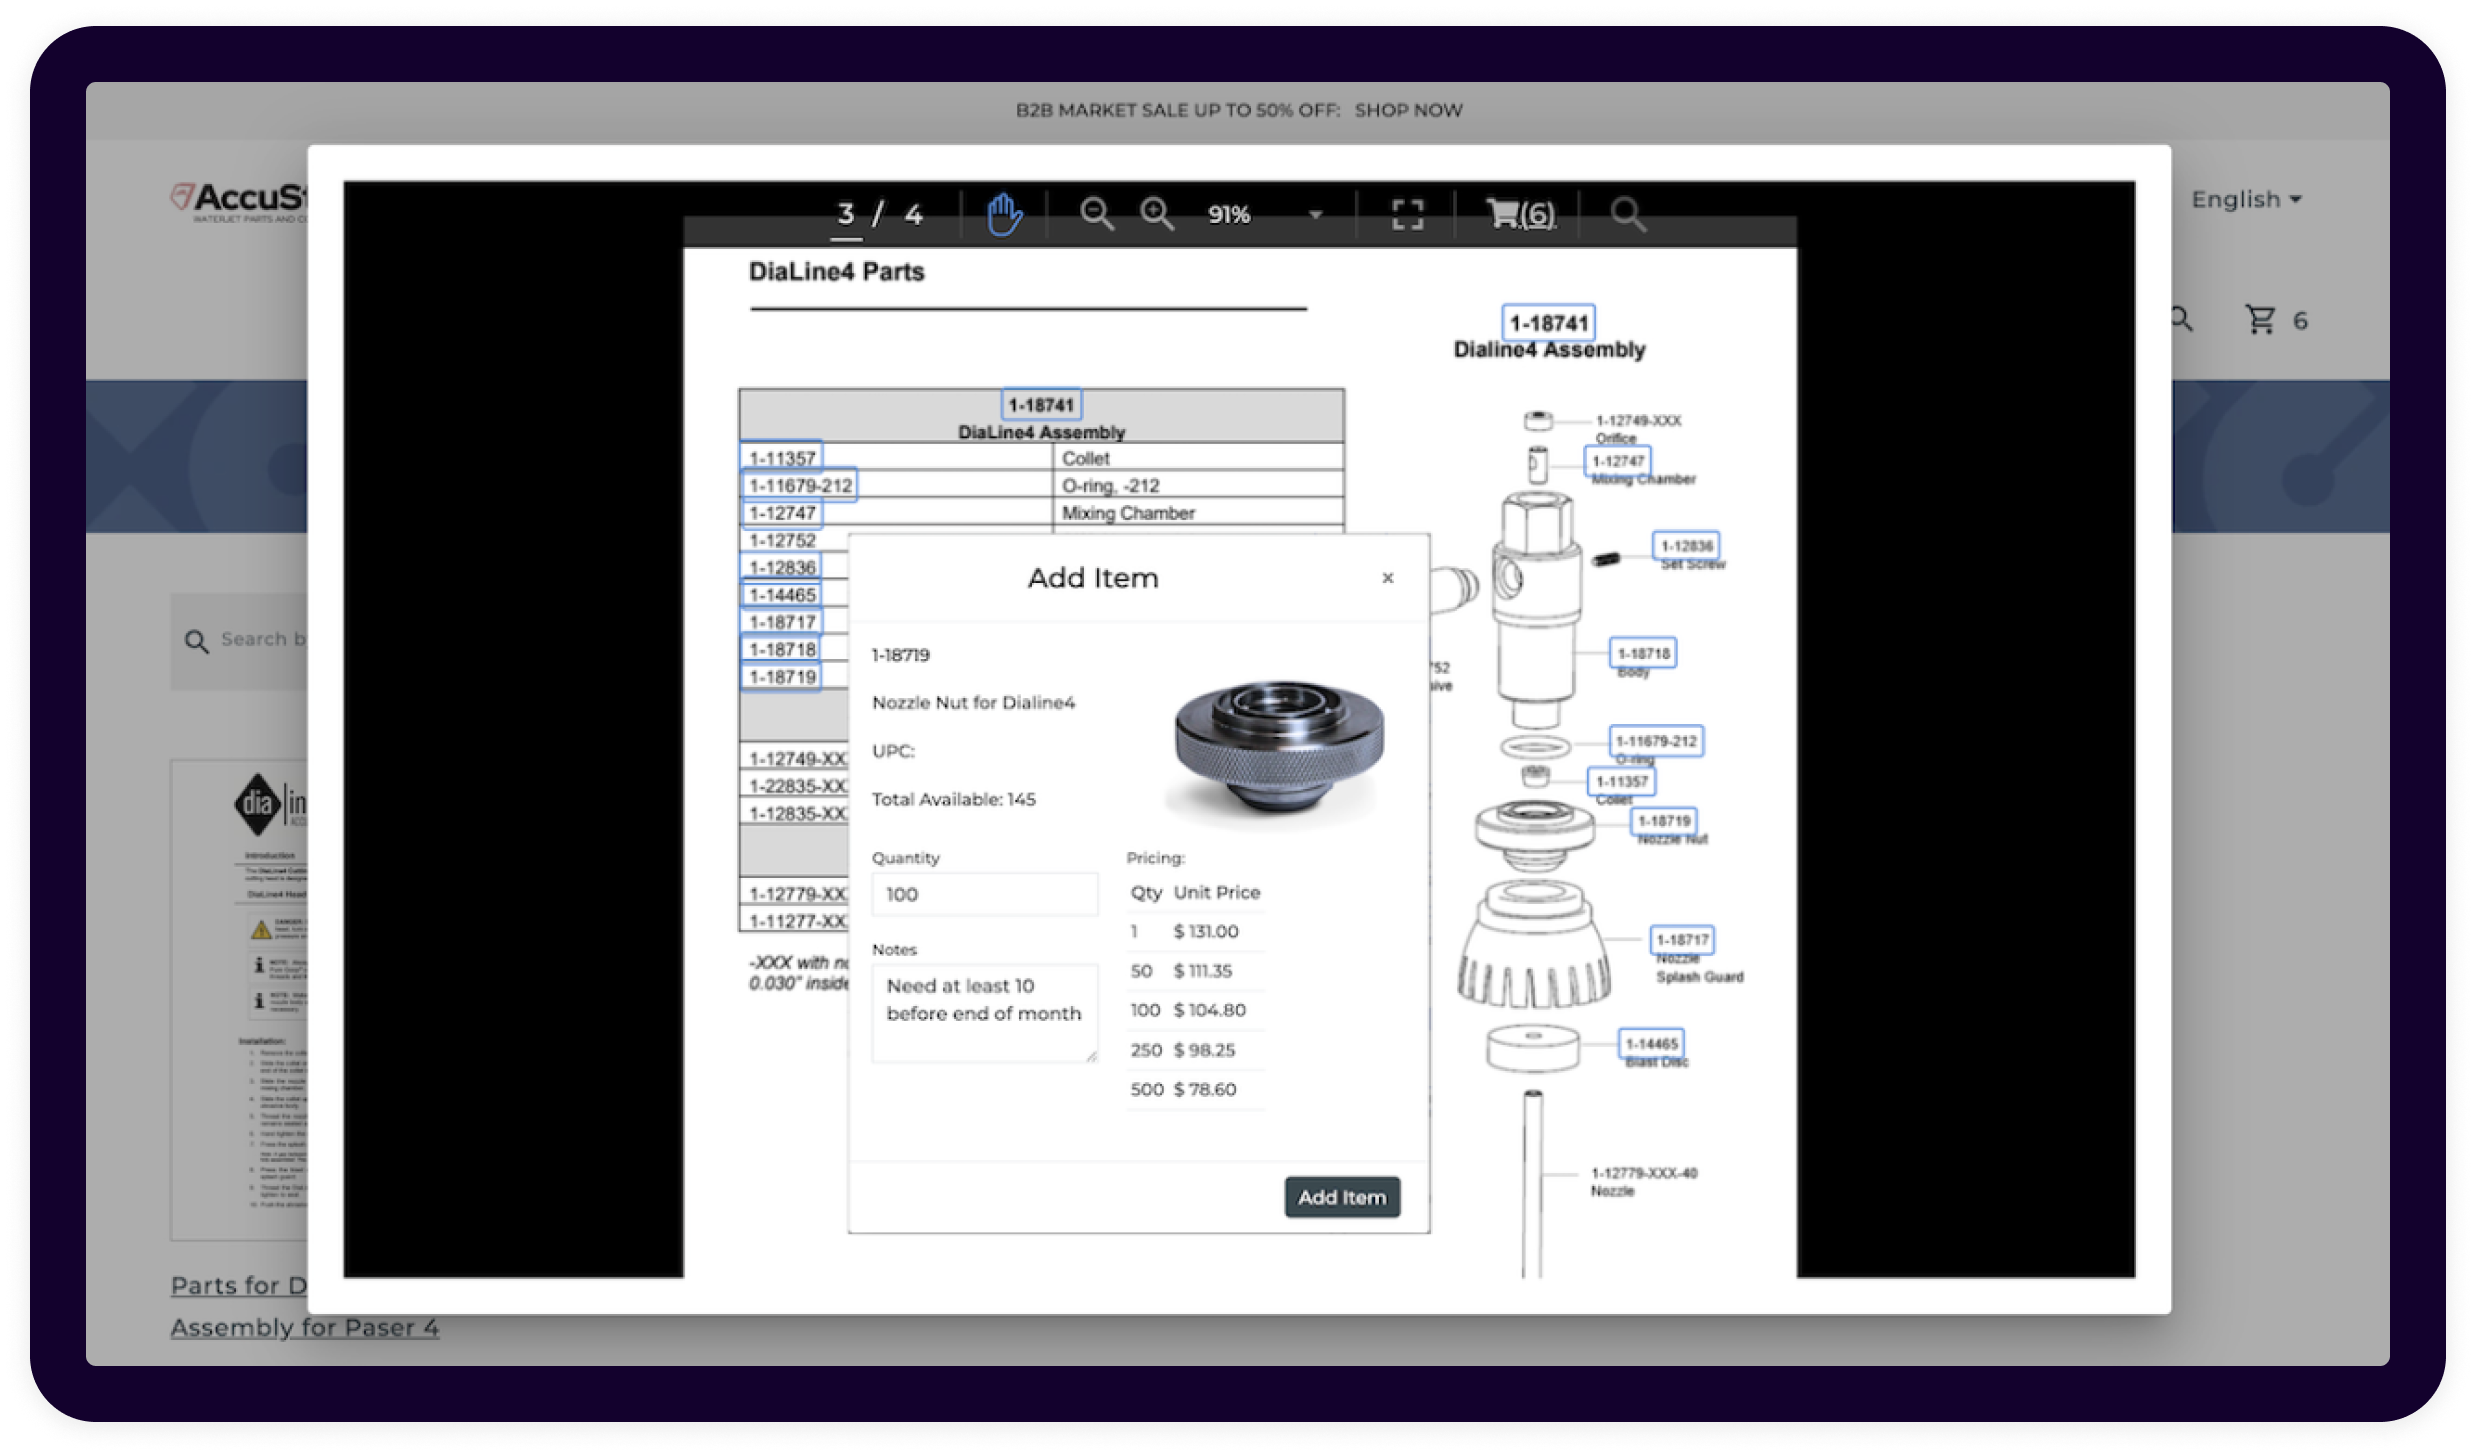Click the Total Available: 145 text
Screen dimensions: 2476x1456
[x=953, y=799]
